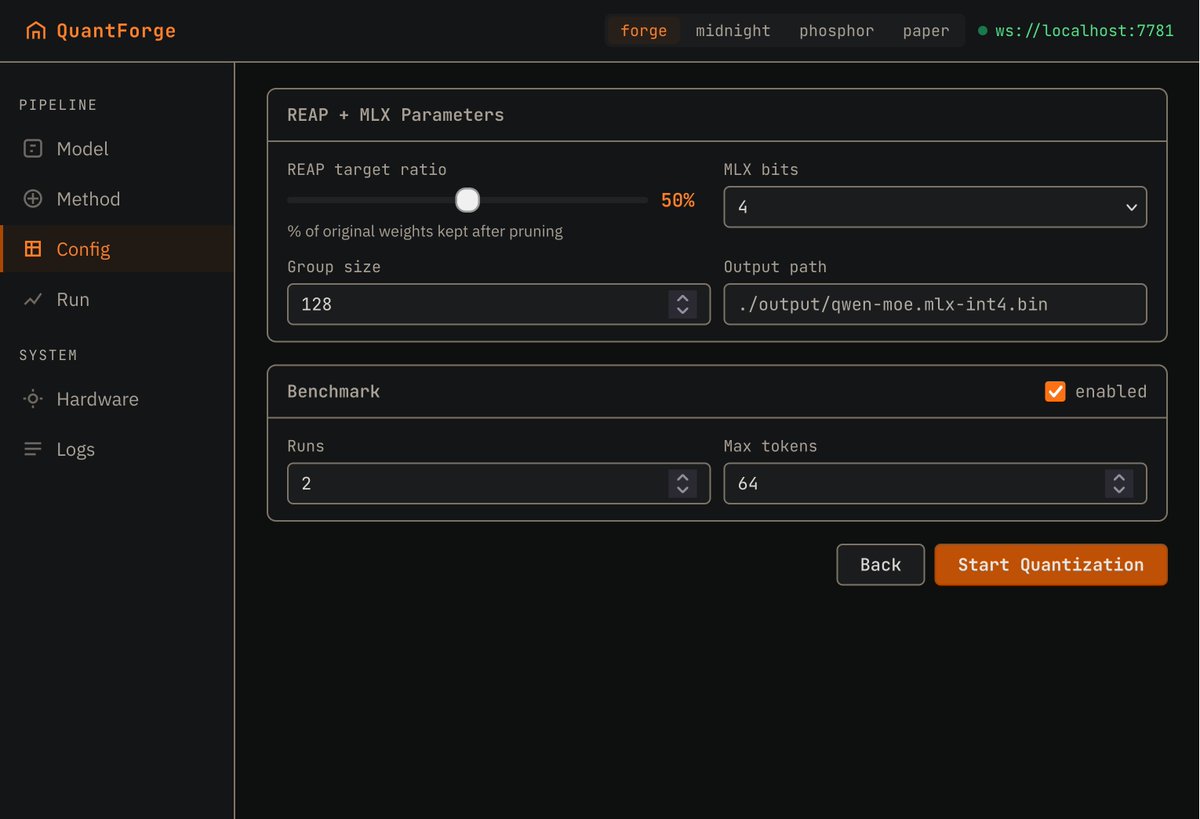1200x819 pixels.
Task: Switch to the phosphor theme
Action: pyautogui.click(x=837, y=31)
